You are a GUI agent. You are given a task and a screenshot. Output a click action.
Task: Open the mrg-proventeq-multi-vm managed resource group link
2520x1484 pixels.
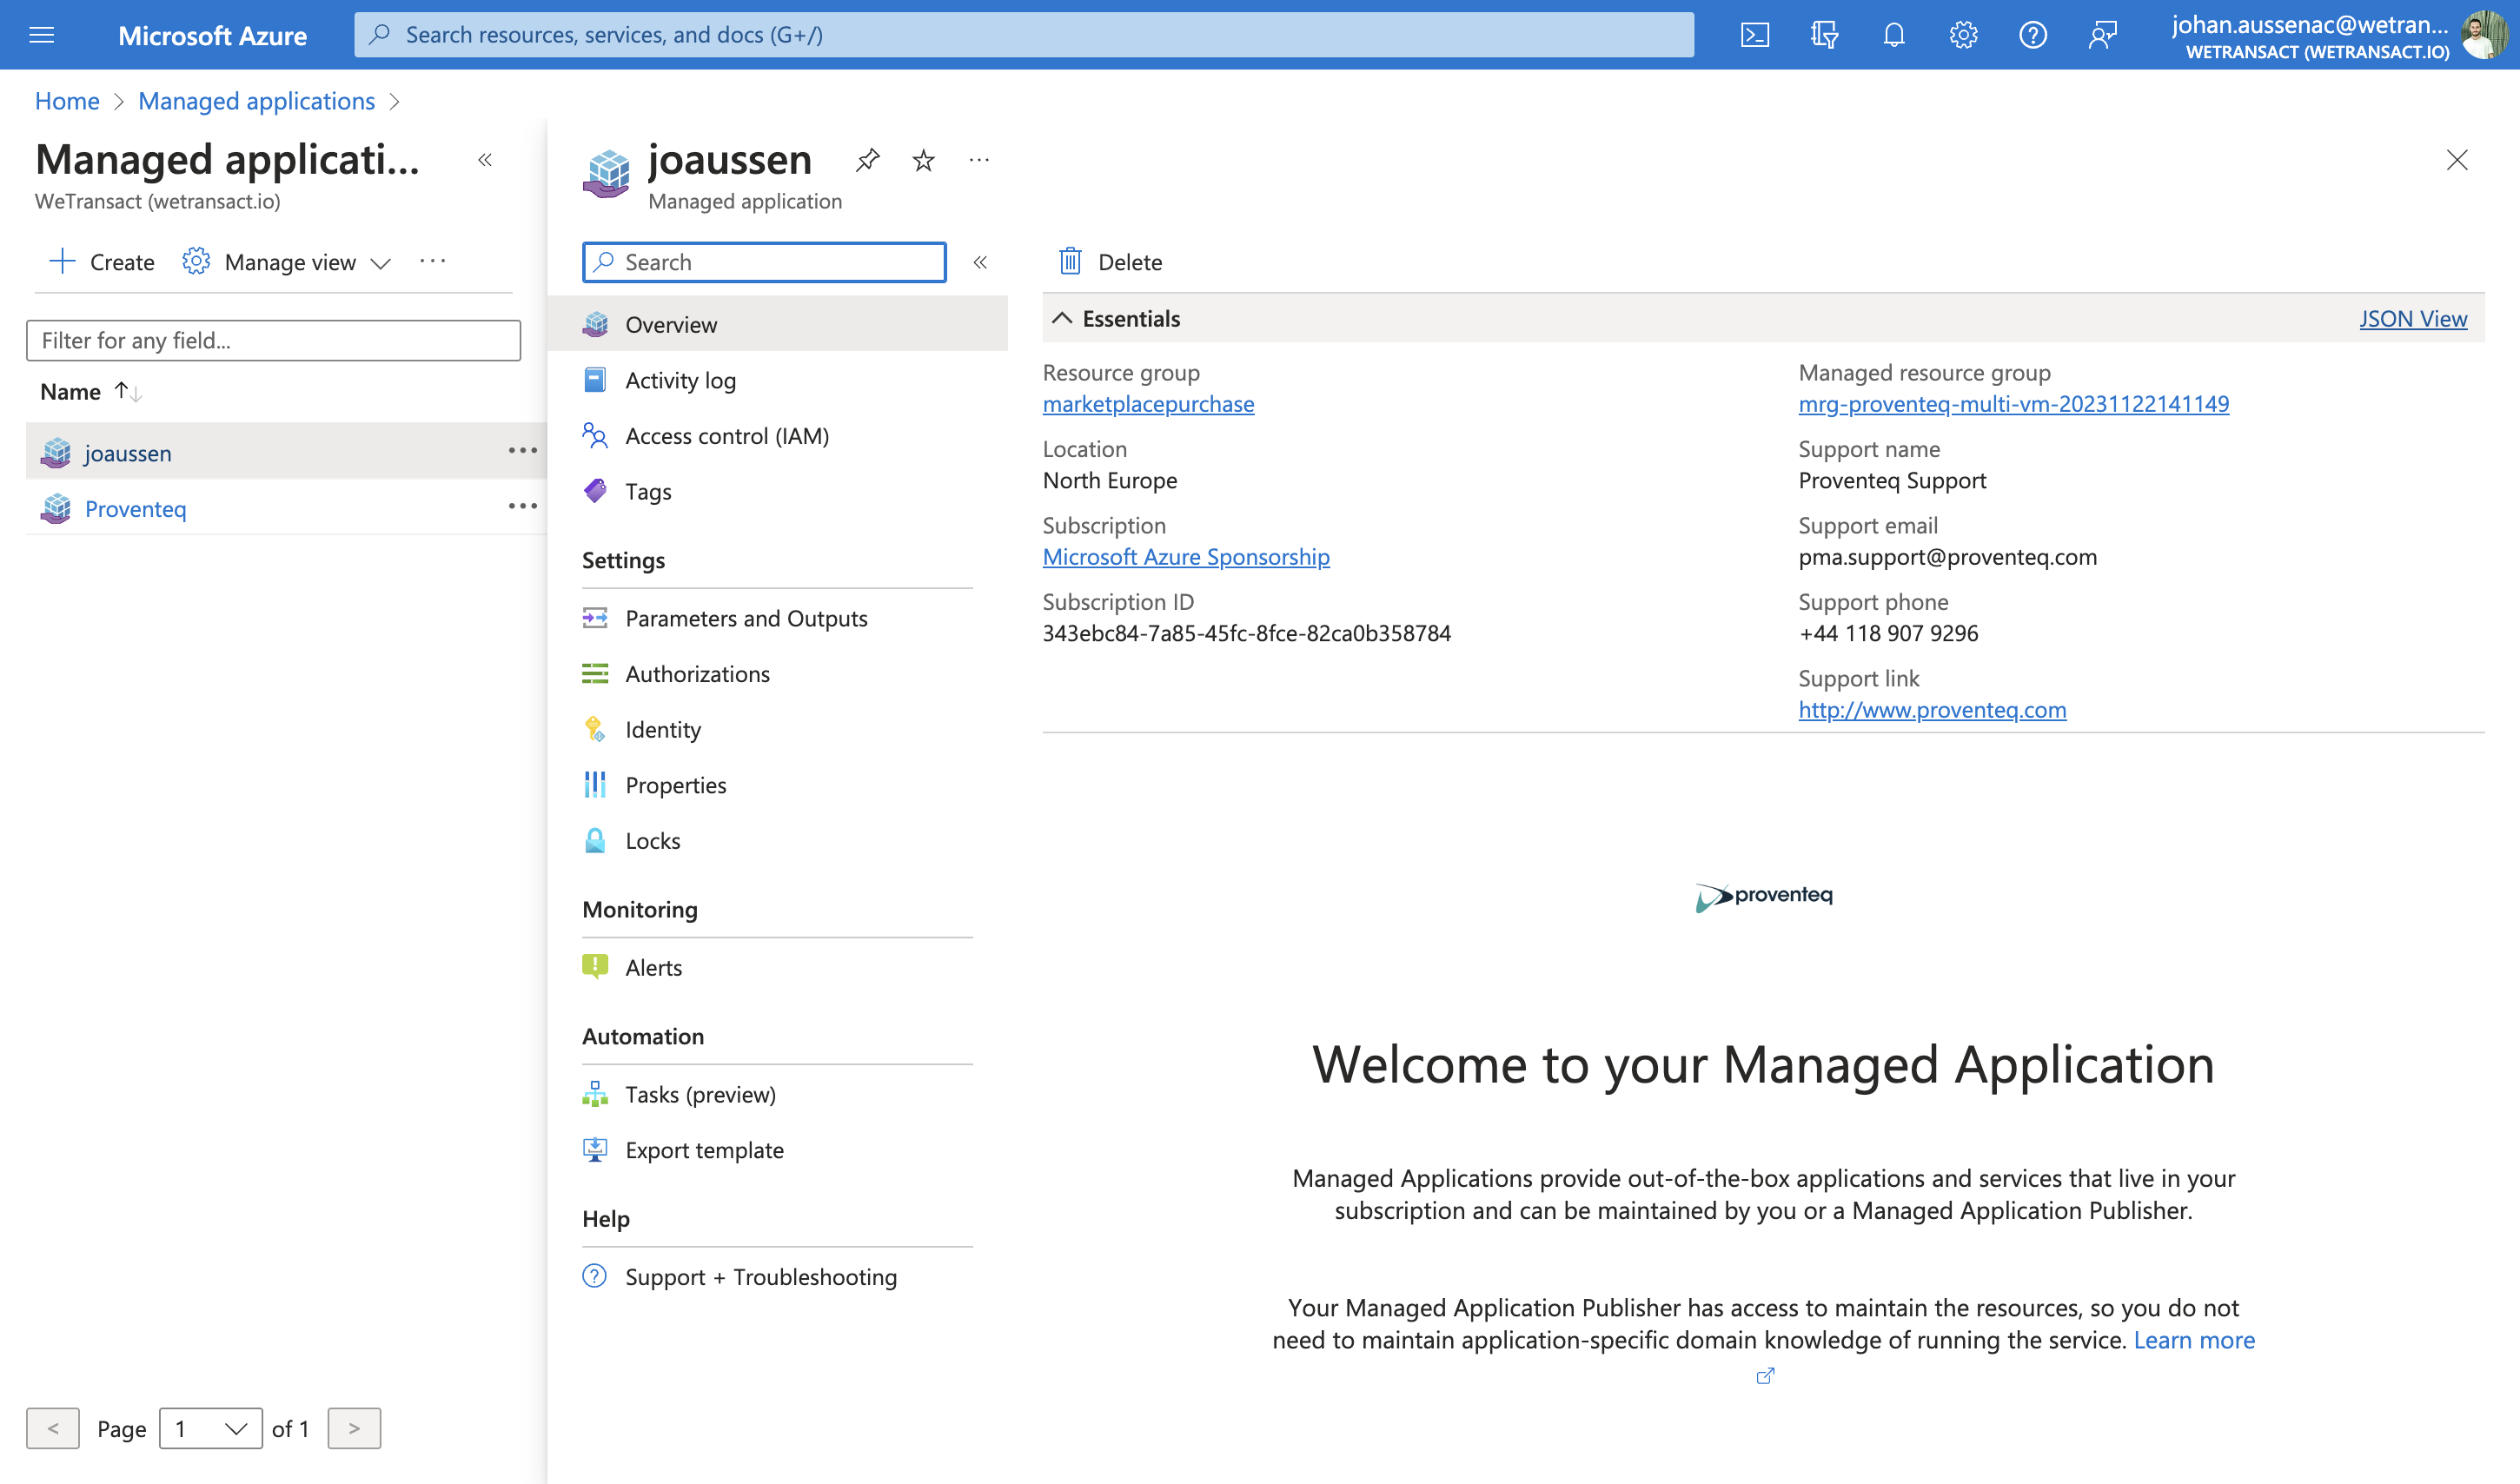pos(2013,403)
